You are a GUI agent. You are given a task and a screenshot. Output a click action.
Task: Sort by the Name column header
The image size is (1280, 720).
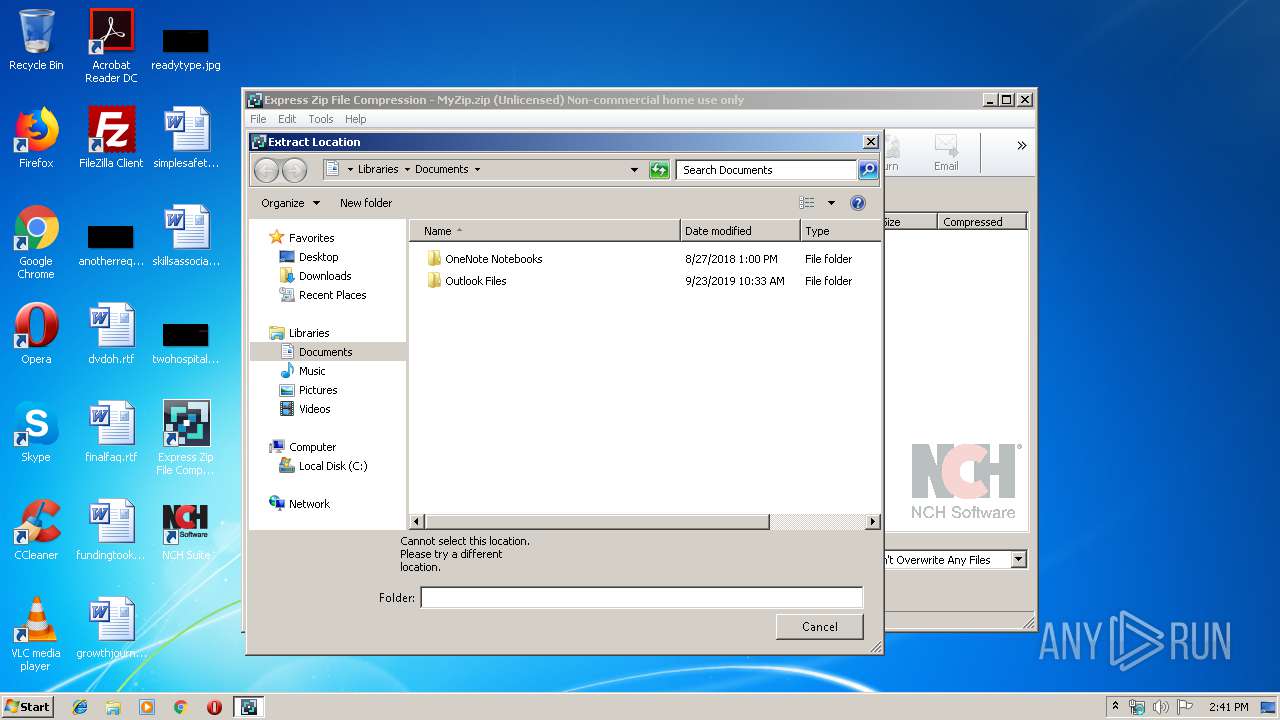544,231
